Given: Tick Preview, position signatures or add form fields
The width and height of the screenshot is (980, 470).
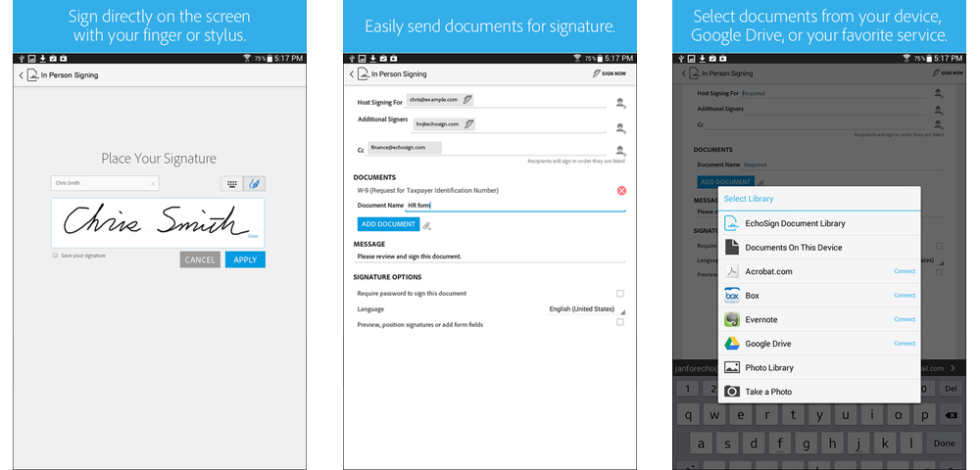Looking at the screenshot, I should pos(620,323).
